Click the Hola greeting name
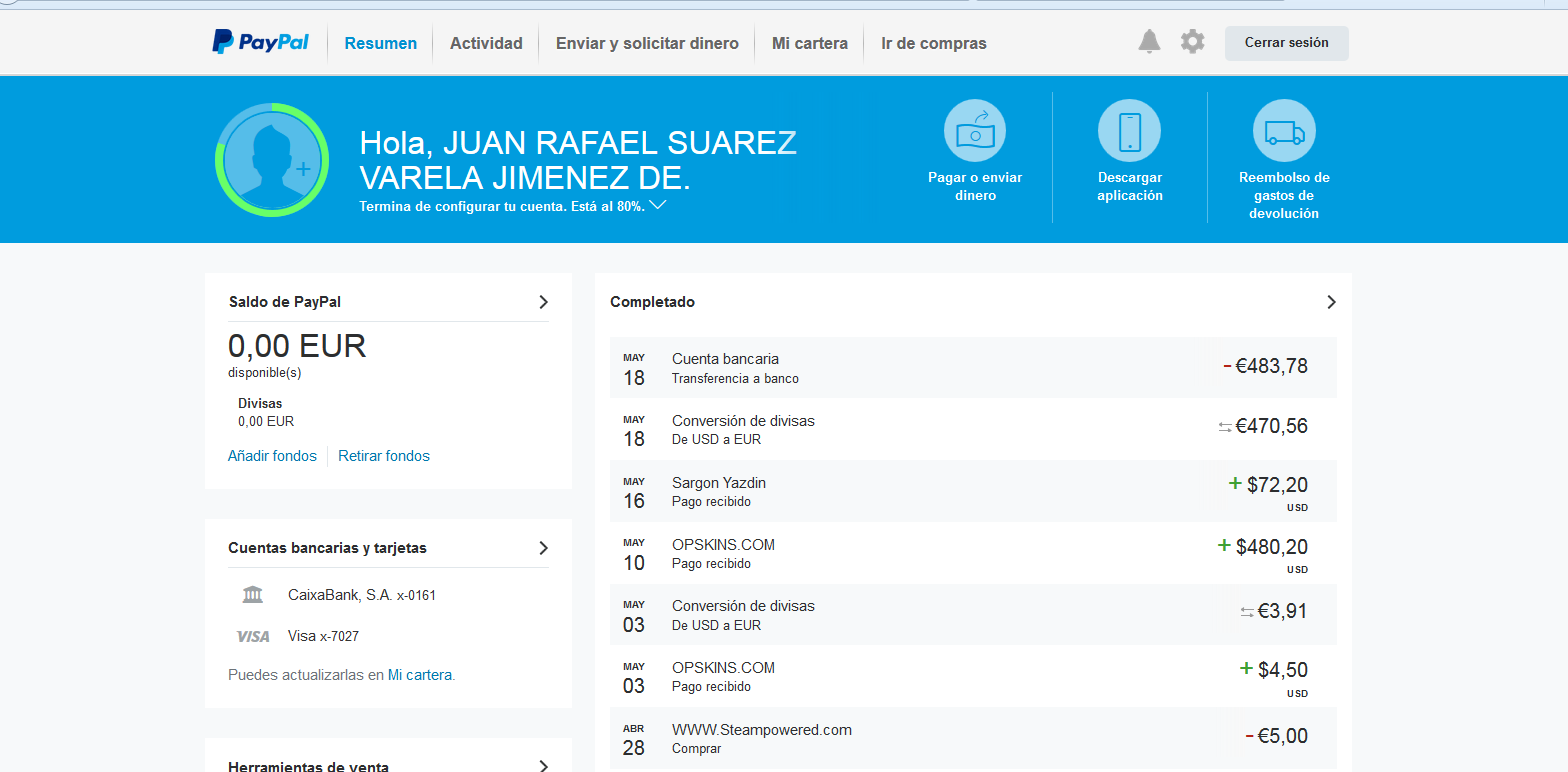1568x772 pixels. pyautogui.click(x=578, y=159)
